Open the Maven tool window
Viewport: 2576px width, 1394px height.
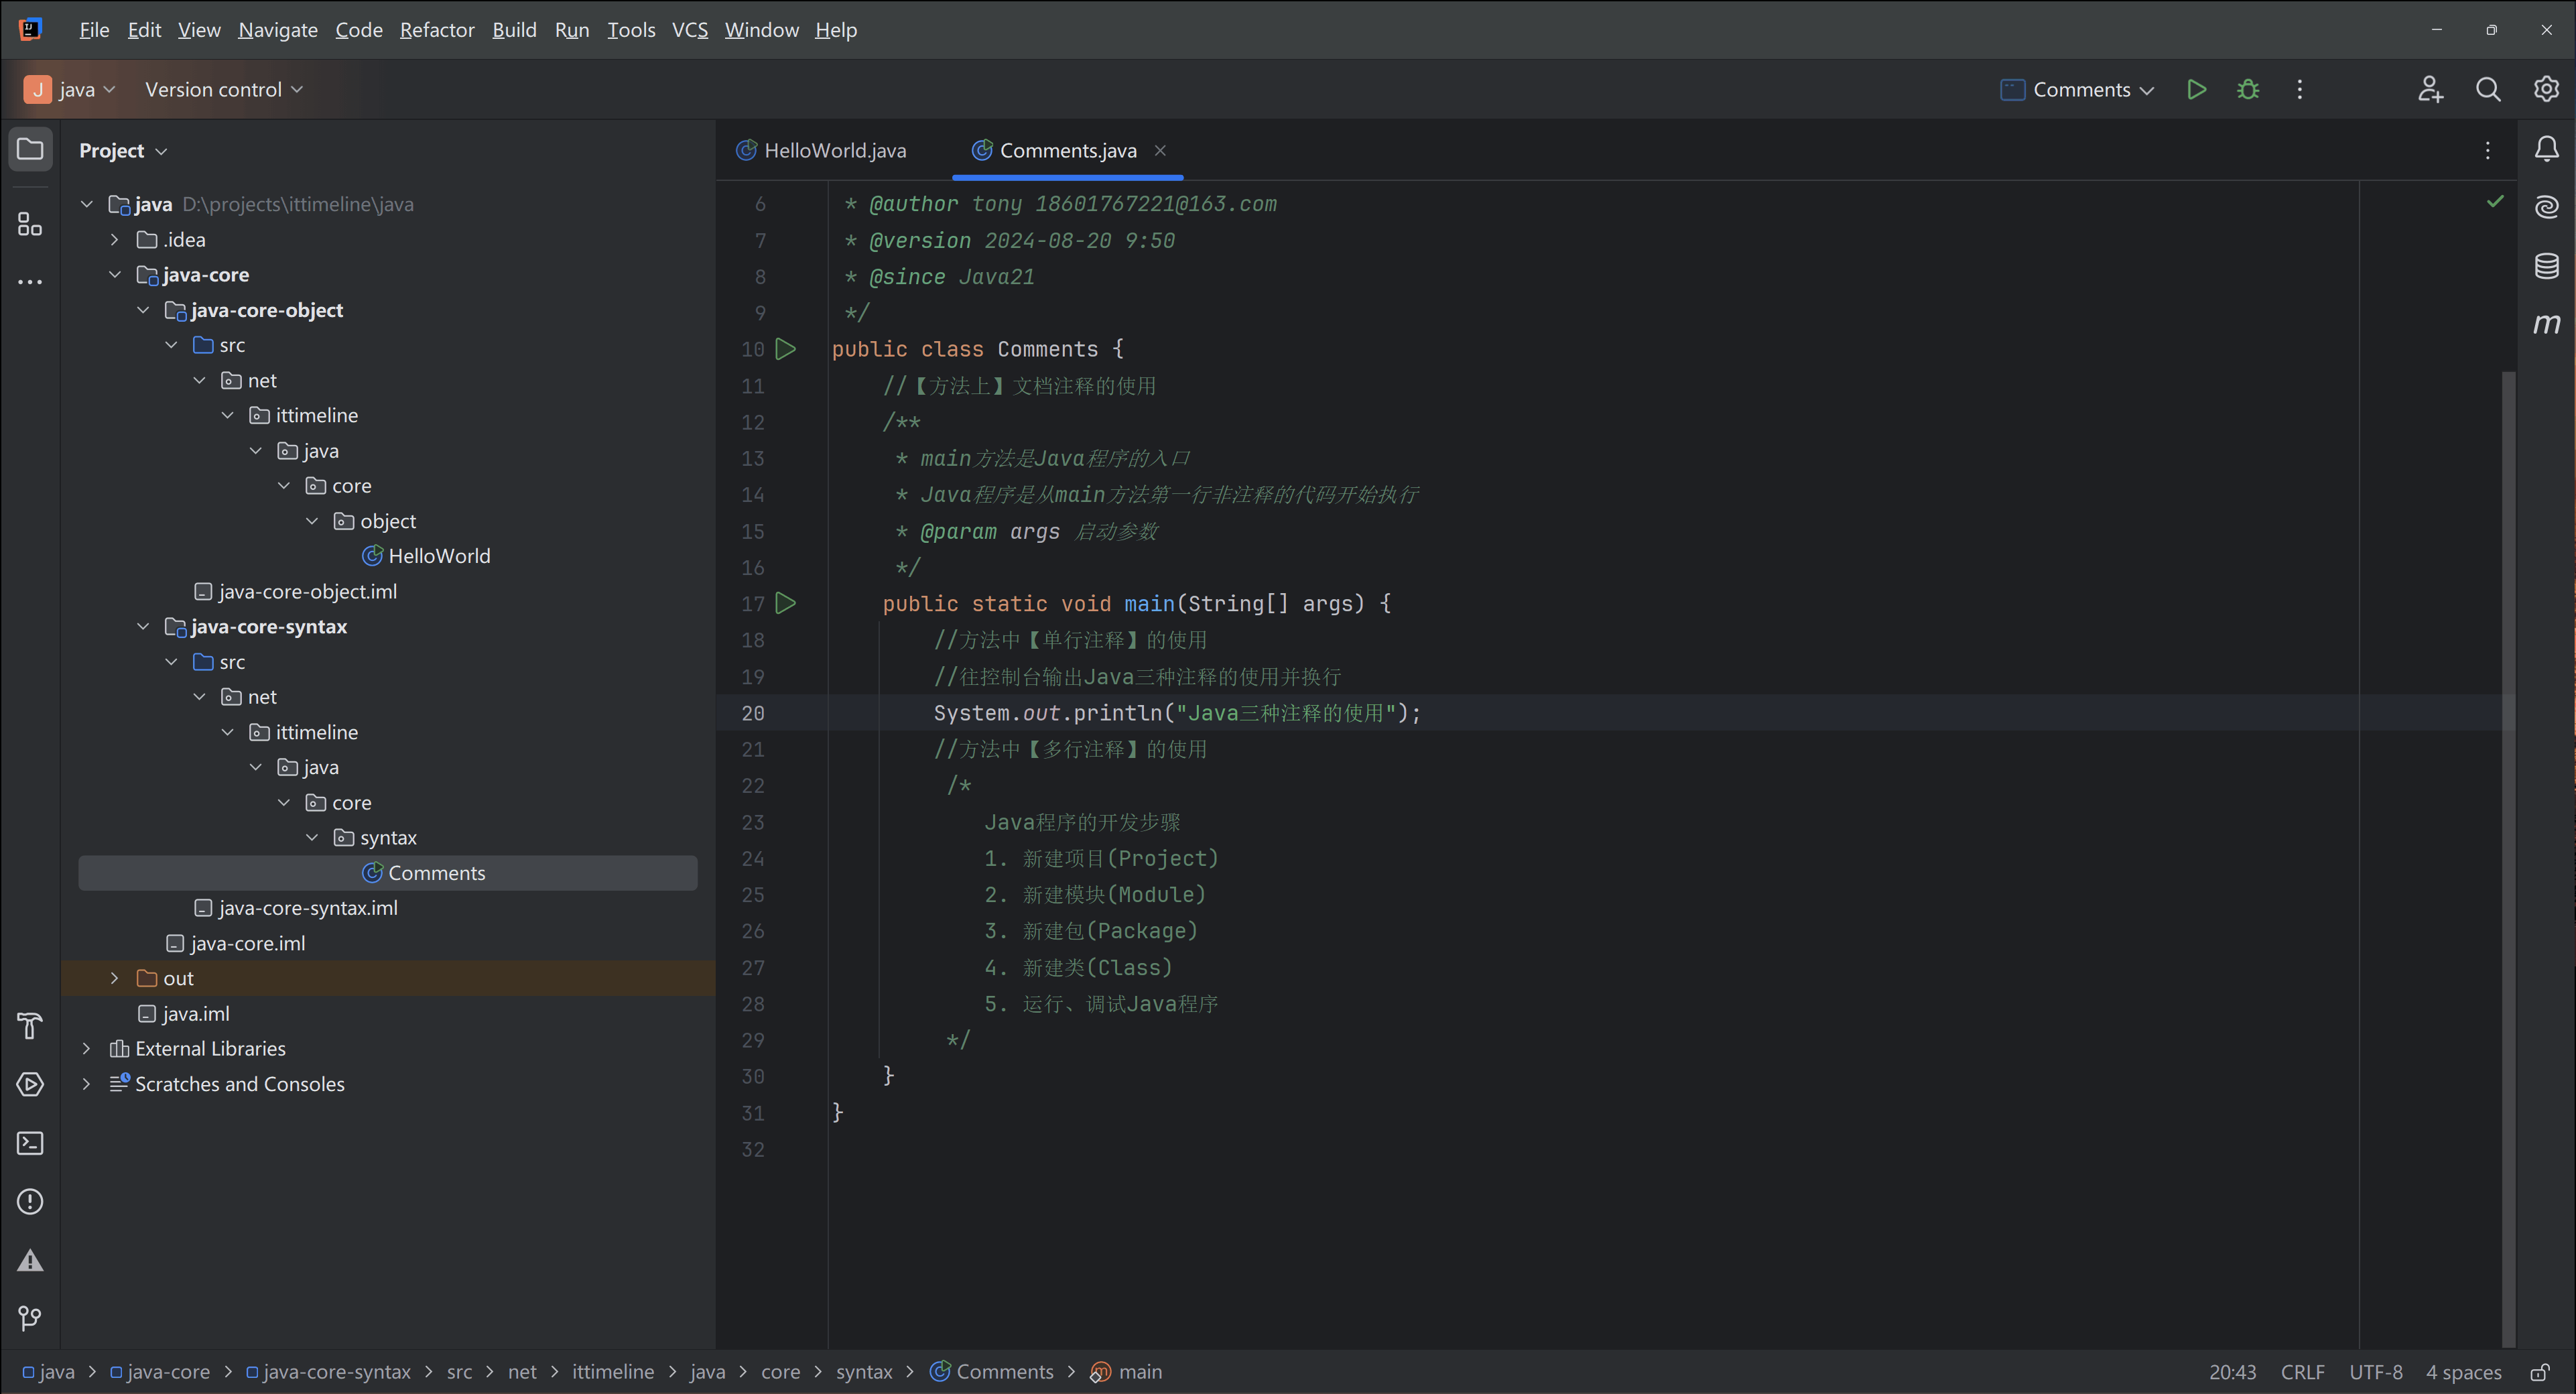(x=2546, y=324)
